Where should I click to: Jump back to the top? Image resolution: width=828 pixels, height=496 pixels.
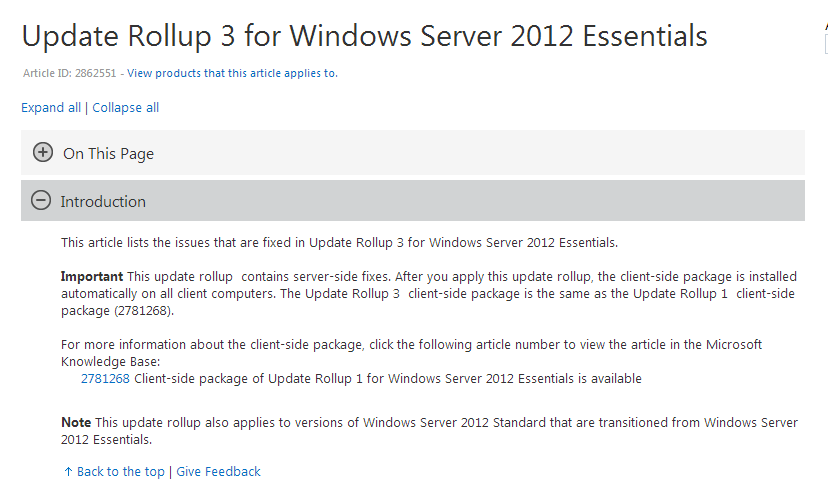tap(120, 472)
